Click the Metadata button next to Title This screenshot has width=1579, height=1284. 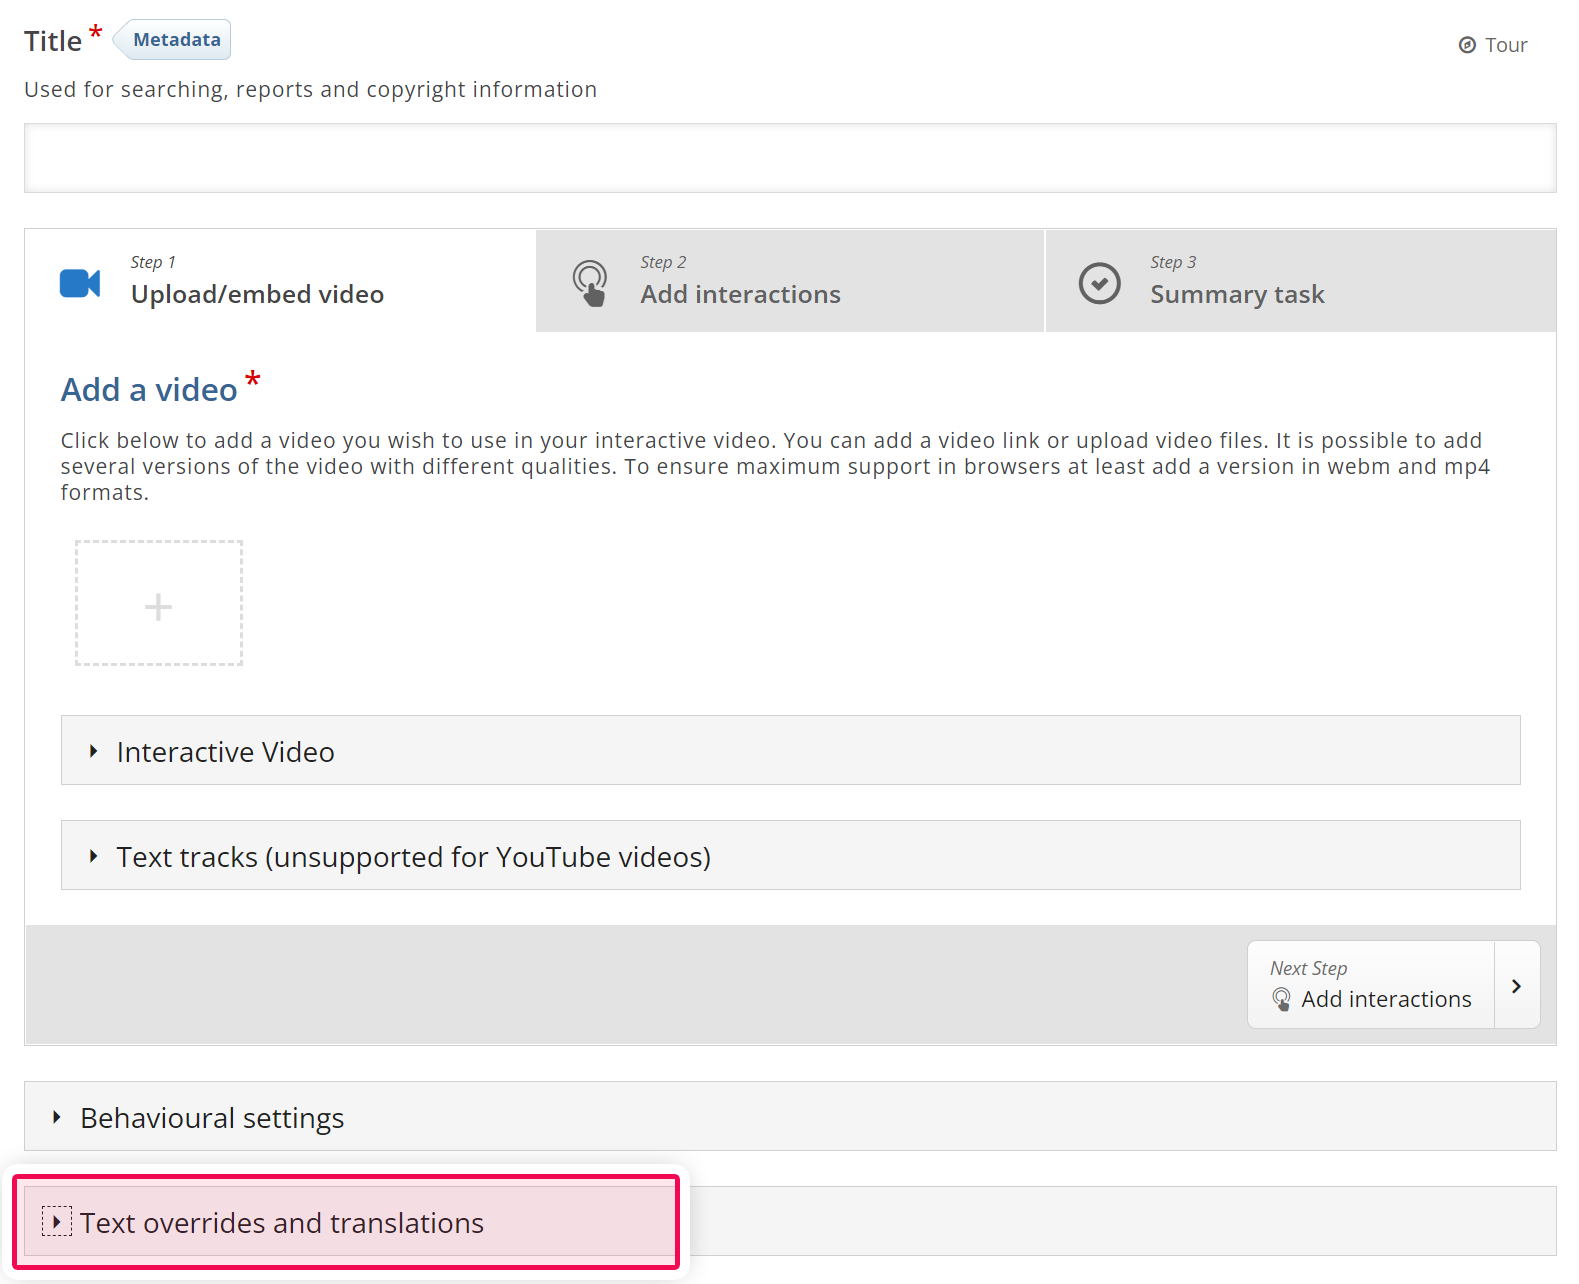pos(173,40)
